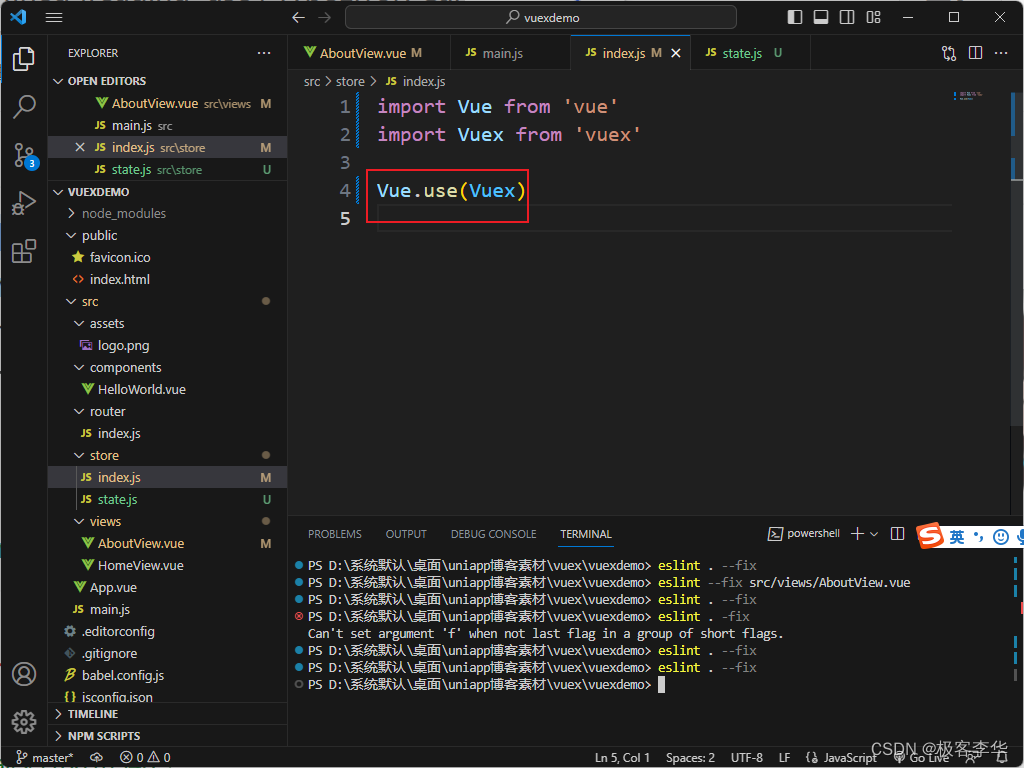This screenshot has width=1024, height=768.
Task: Click the Split Editor icon
Action: tap(975, 52)
